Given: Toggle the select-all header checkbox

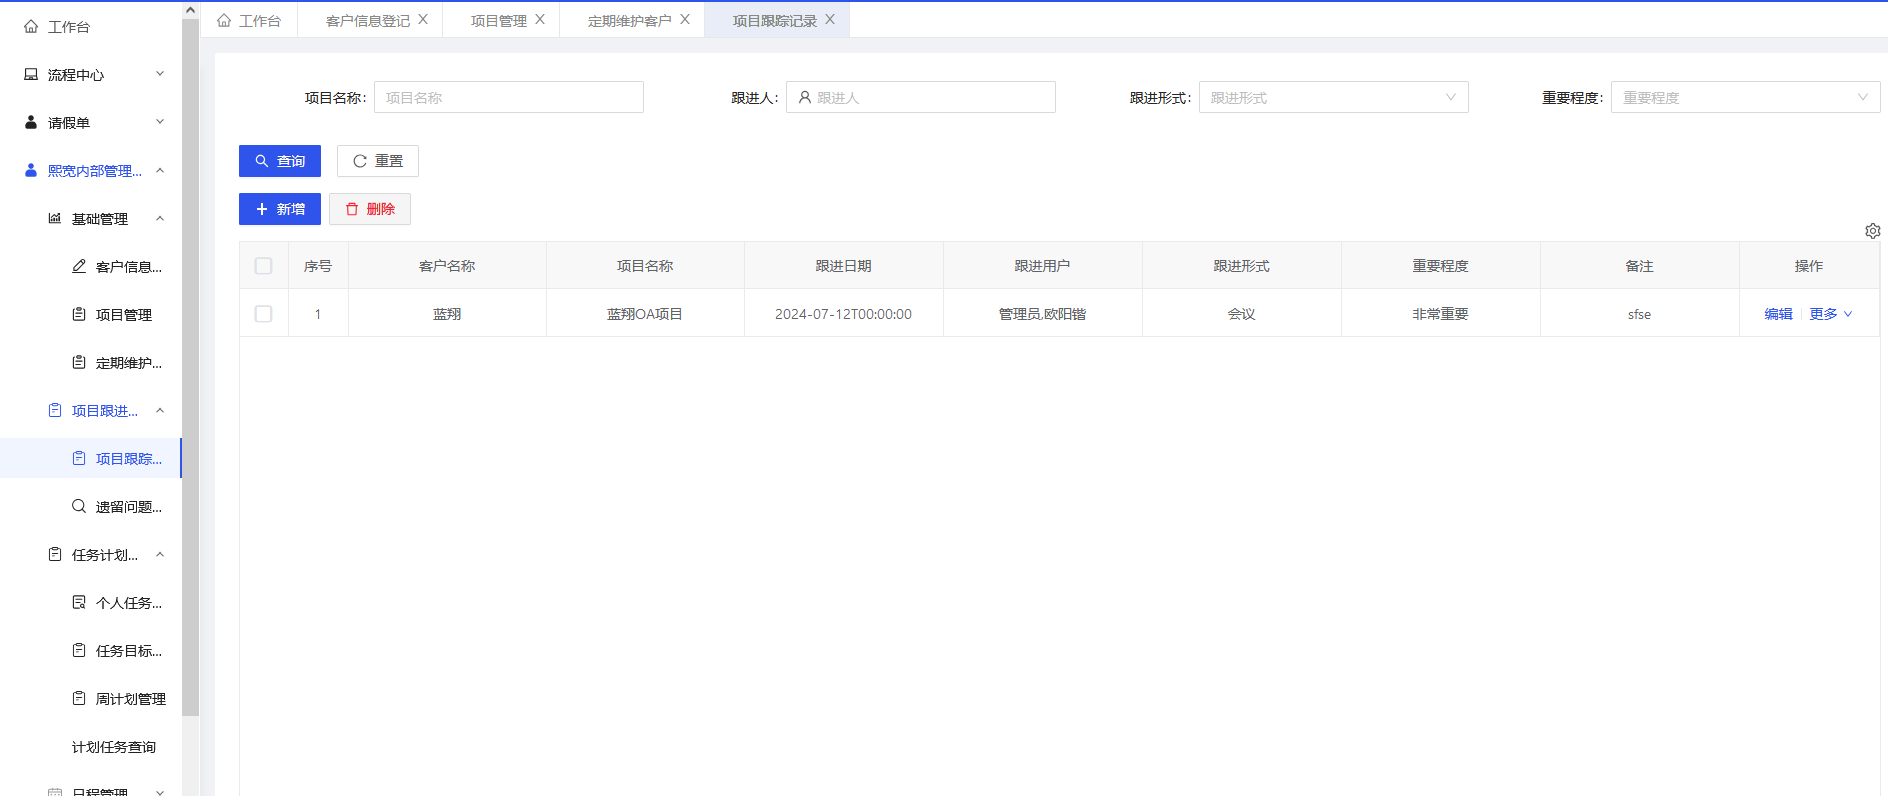Looking at the screenshot, I should tap(264, 266).
